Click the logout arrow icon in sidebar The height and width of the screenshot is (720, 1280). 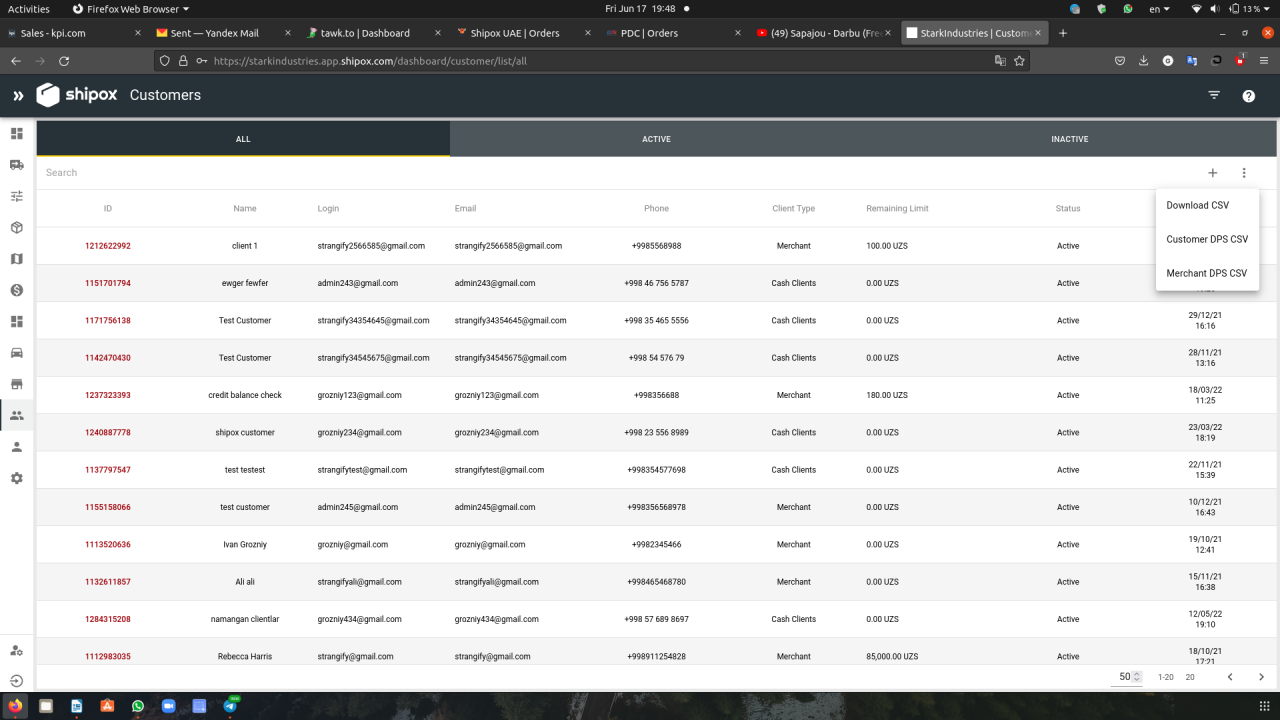(17, 681)
